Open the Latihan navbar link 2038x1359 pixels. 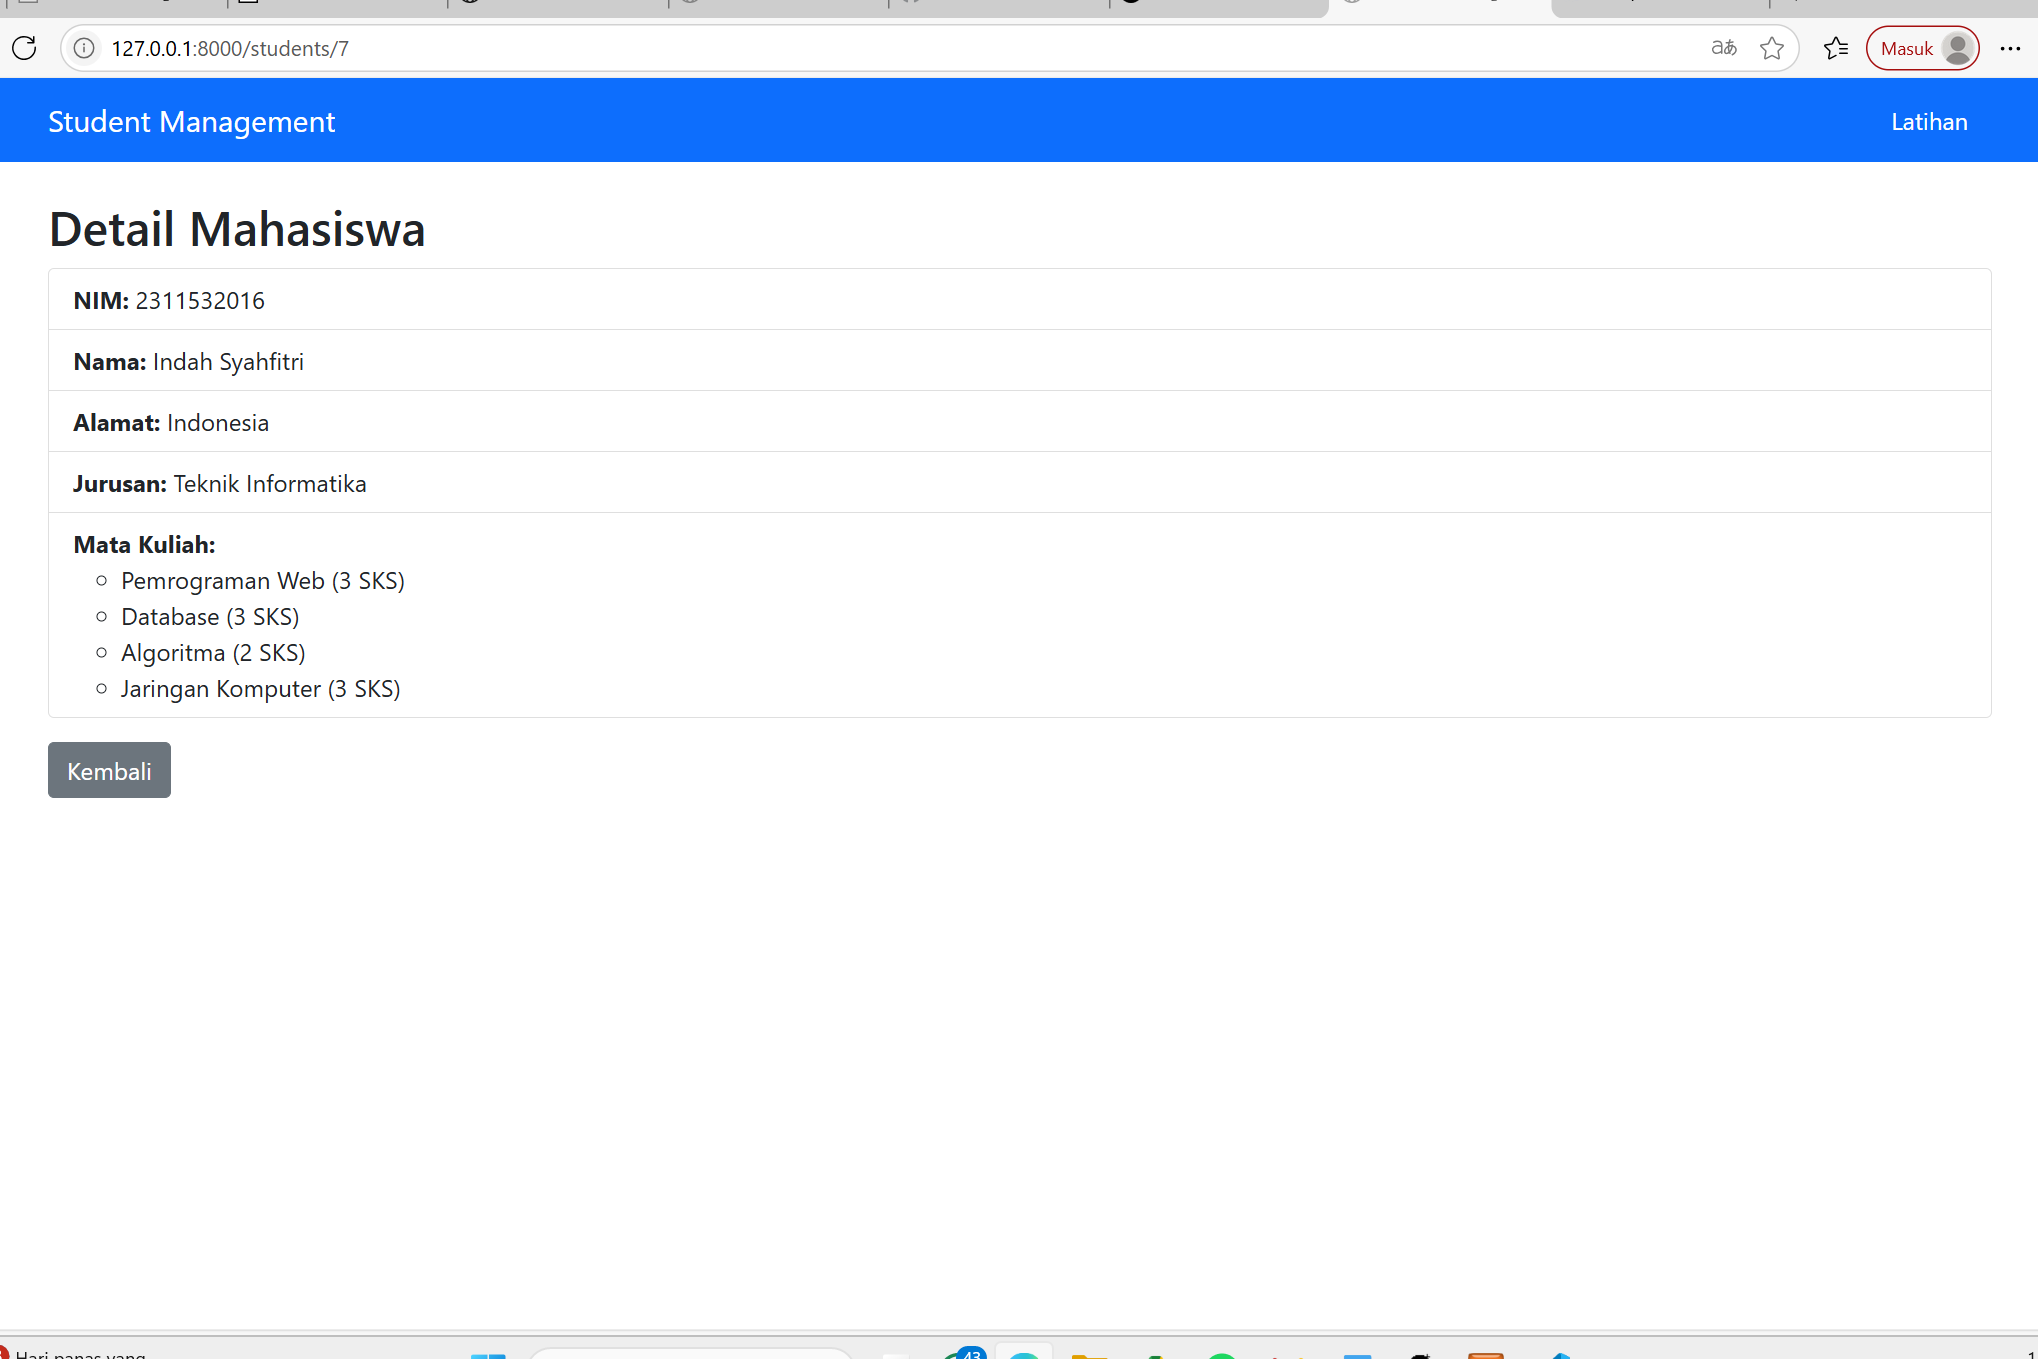(1928, 122)
